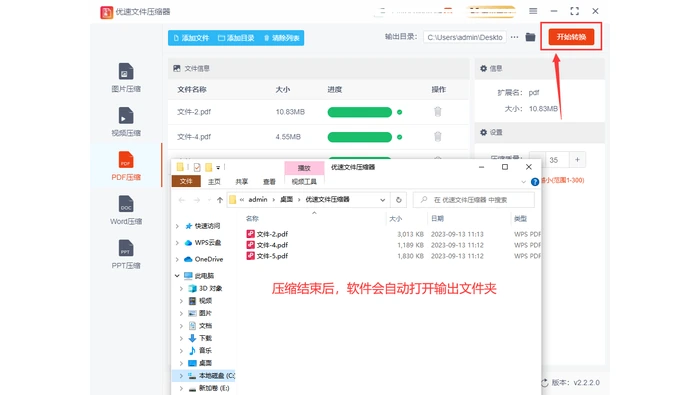This screenshot has width=700, height=395.
Task: Click the 优速文件压缩器 app logo
Action: (x=106, y=12)
